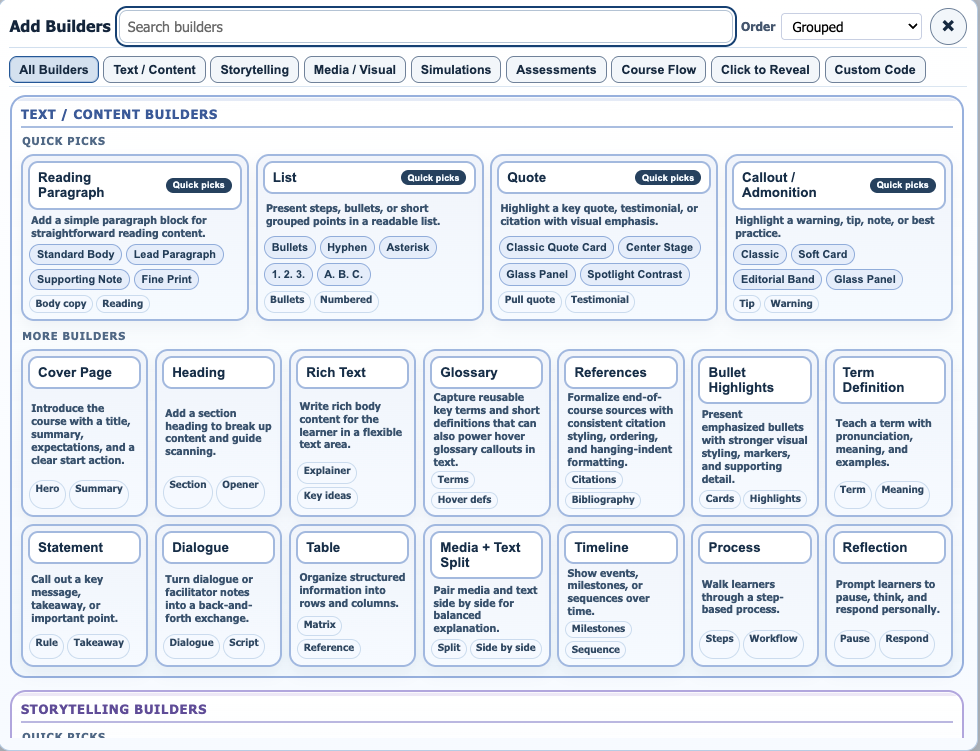Click the Pull quote tag

click(x=530, y=300)
